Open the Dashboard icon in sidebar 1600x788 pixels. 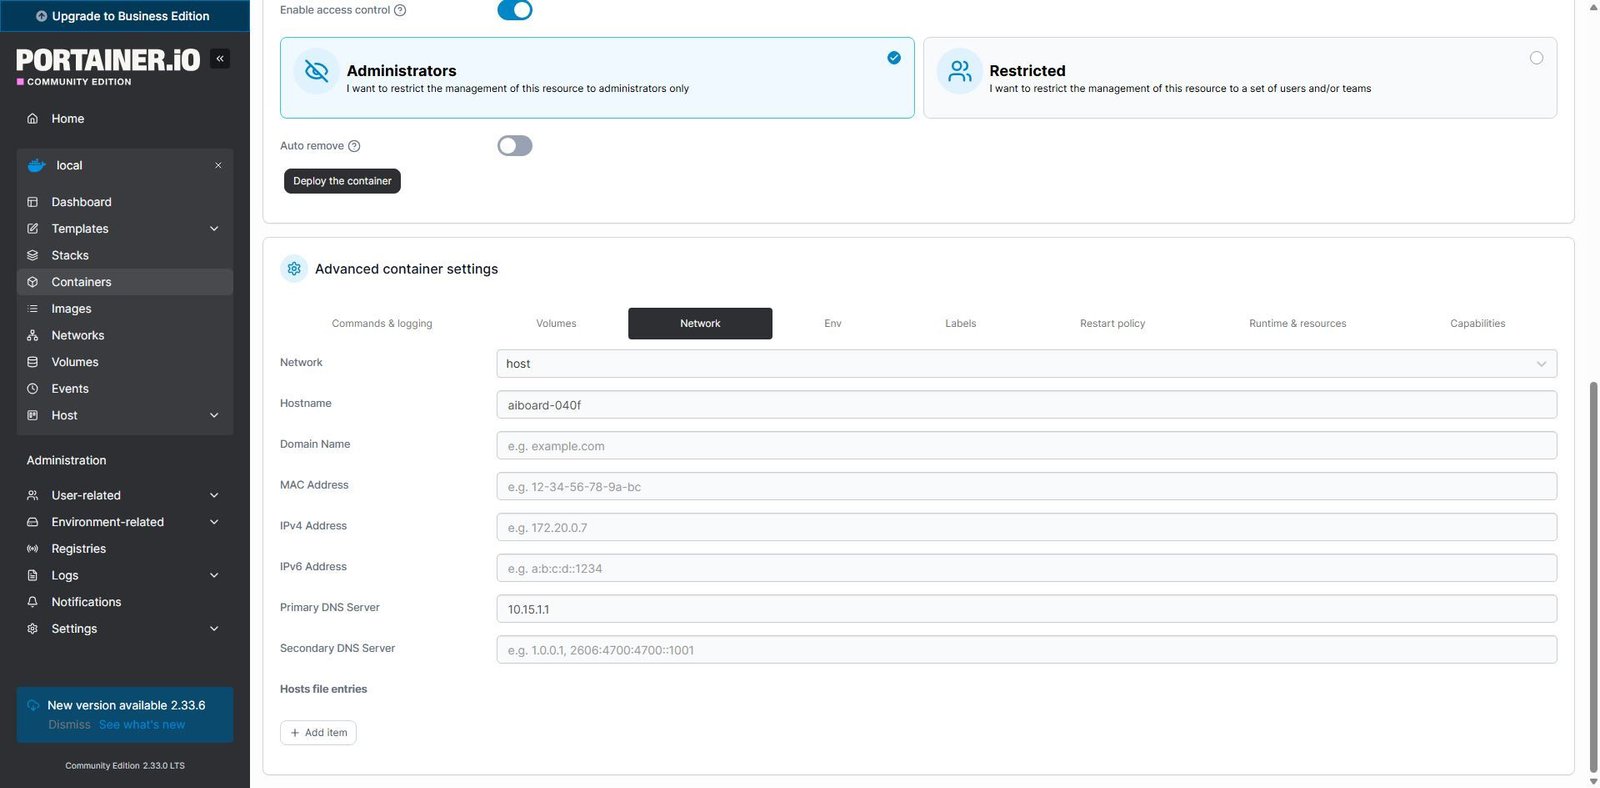[33, 202]
